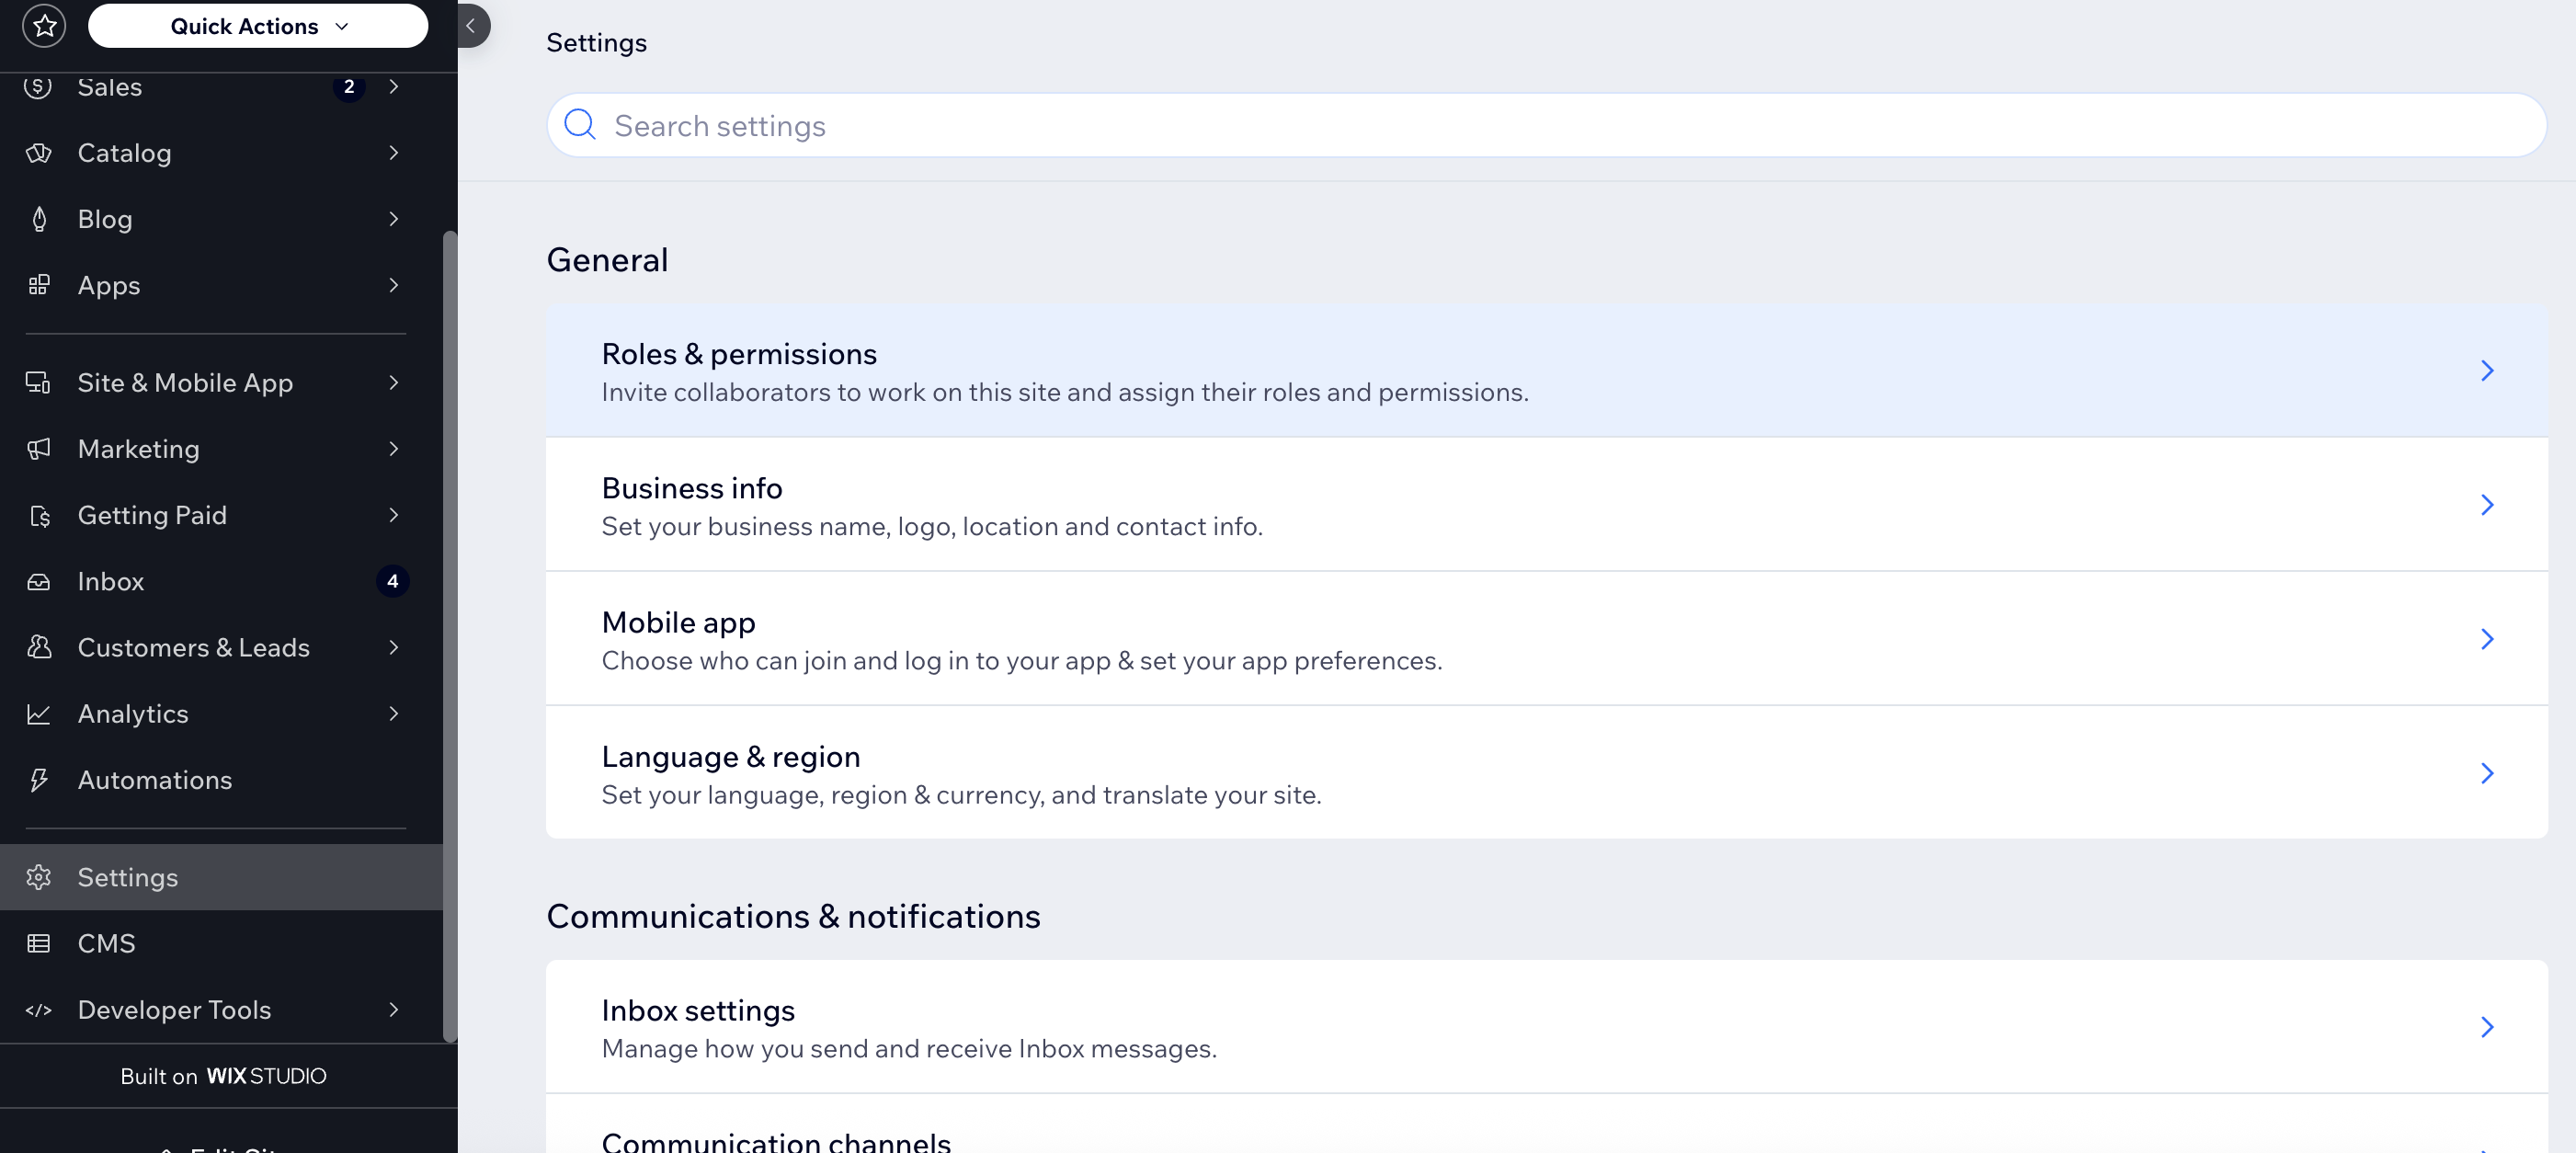Open the Quick Actions dropdown
2576x1153 pixels.
coord(258,26)
